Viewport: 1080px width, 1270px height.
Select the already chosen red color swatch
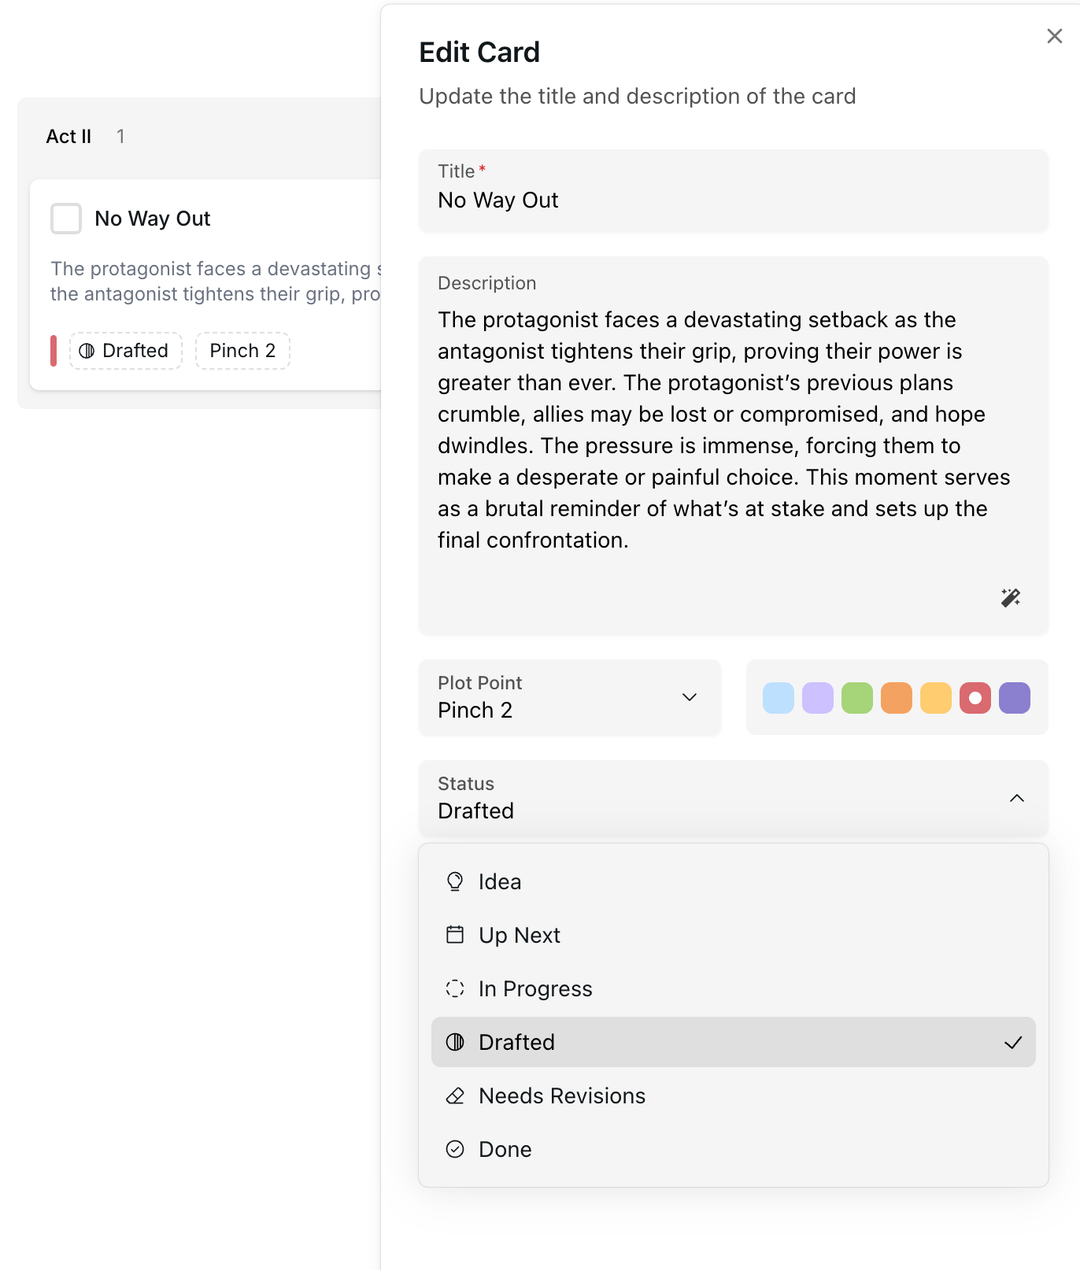975,698
